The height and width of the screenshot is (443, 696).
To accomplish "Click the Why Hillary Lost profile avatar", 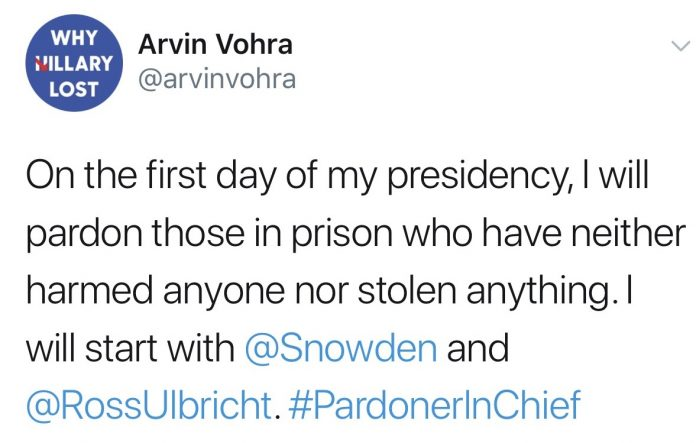I will pyautogui.click(x=74, y=63).
